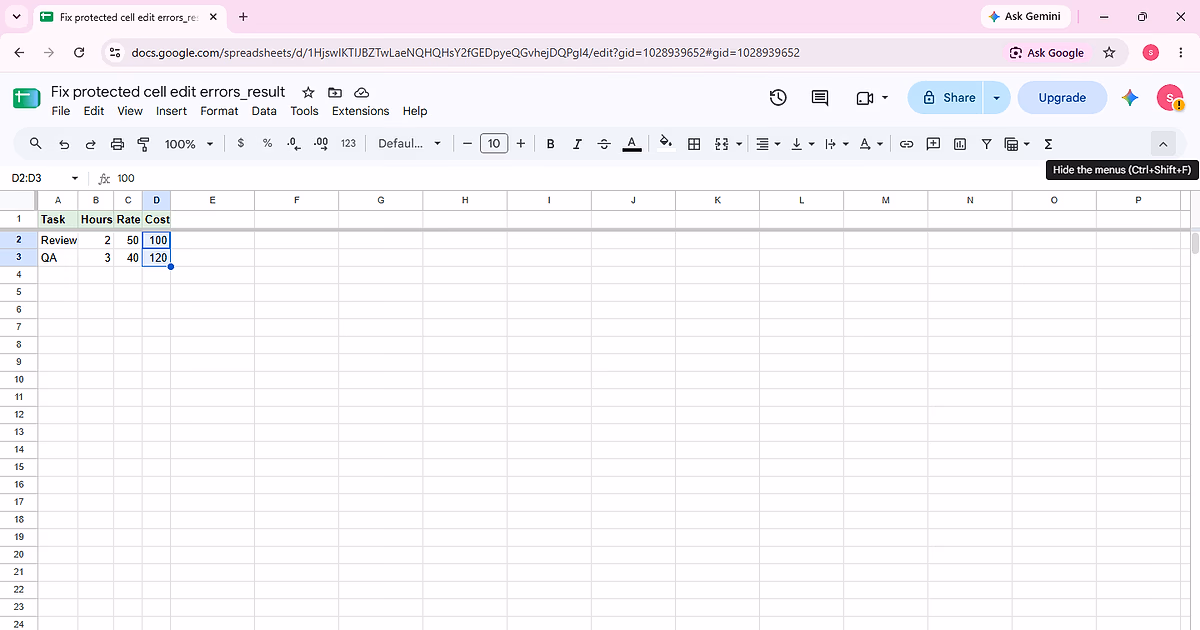View the cloud document status icon

[362, 92]
